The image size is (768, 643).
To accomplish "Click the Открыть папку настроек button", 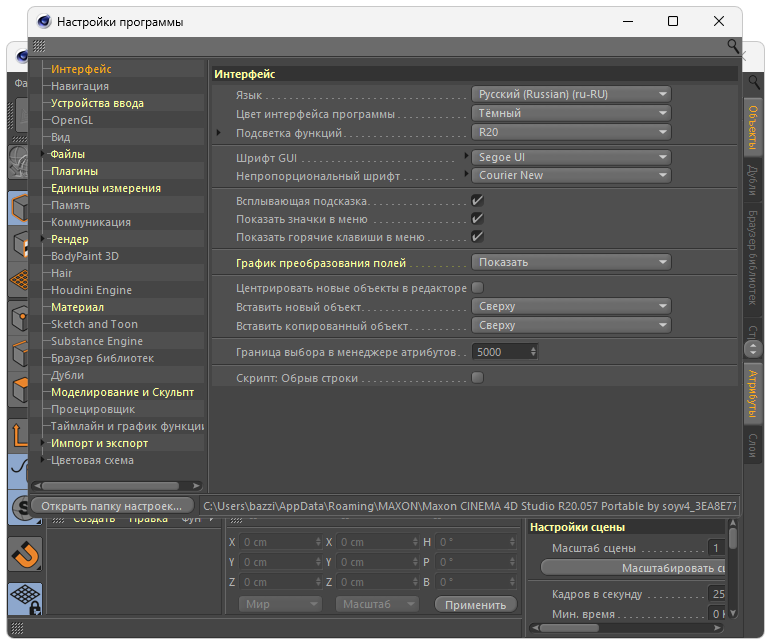I will point(112,505).
